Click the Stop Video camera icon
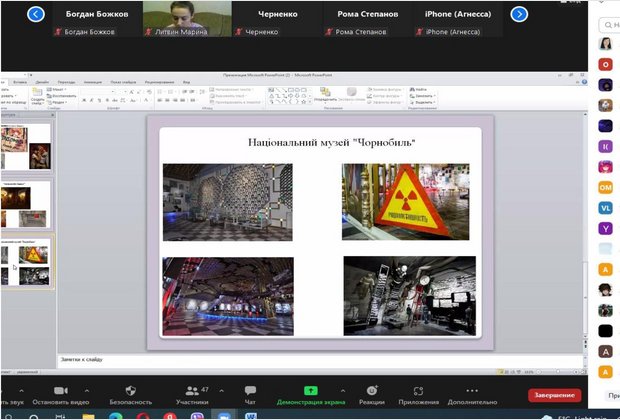This screenshot has width=620, height=420. tap(60, 389)
